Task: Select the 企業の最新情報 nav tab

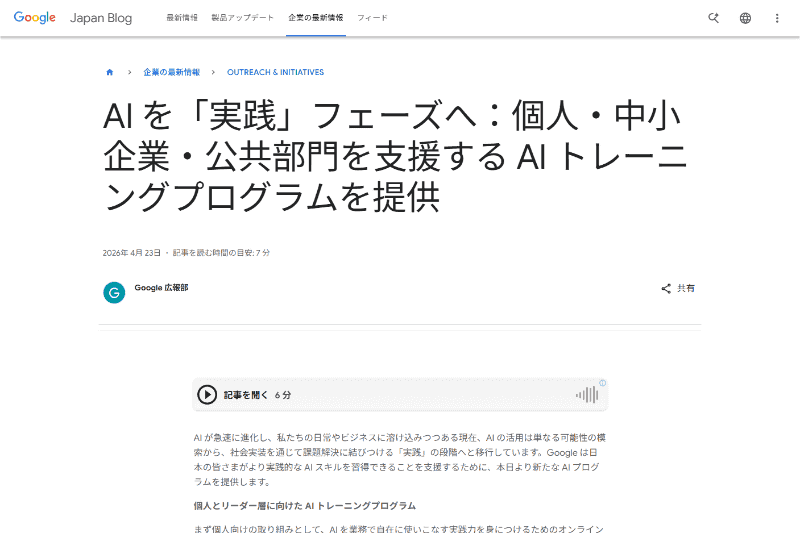Action: coord(316,18)
